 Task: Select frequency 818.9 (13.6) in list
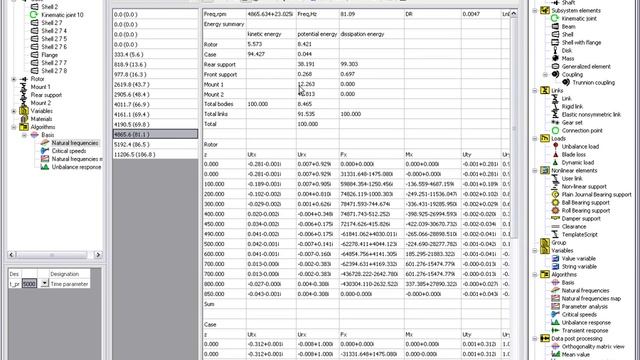[155, 64]
